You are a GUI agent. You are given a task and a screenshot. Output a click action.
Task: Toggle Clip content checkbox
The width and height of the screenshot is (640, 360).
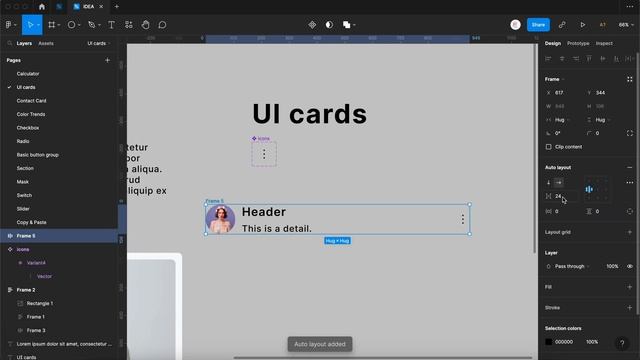tap(548, 147)
